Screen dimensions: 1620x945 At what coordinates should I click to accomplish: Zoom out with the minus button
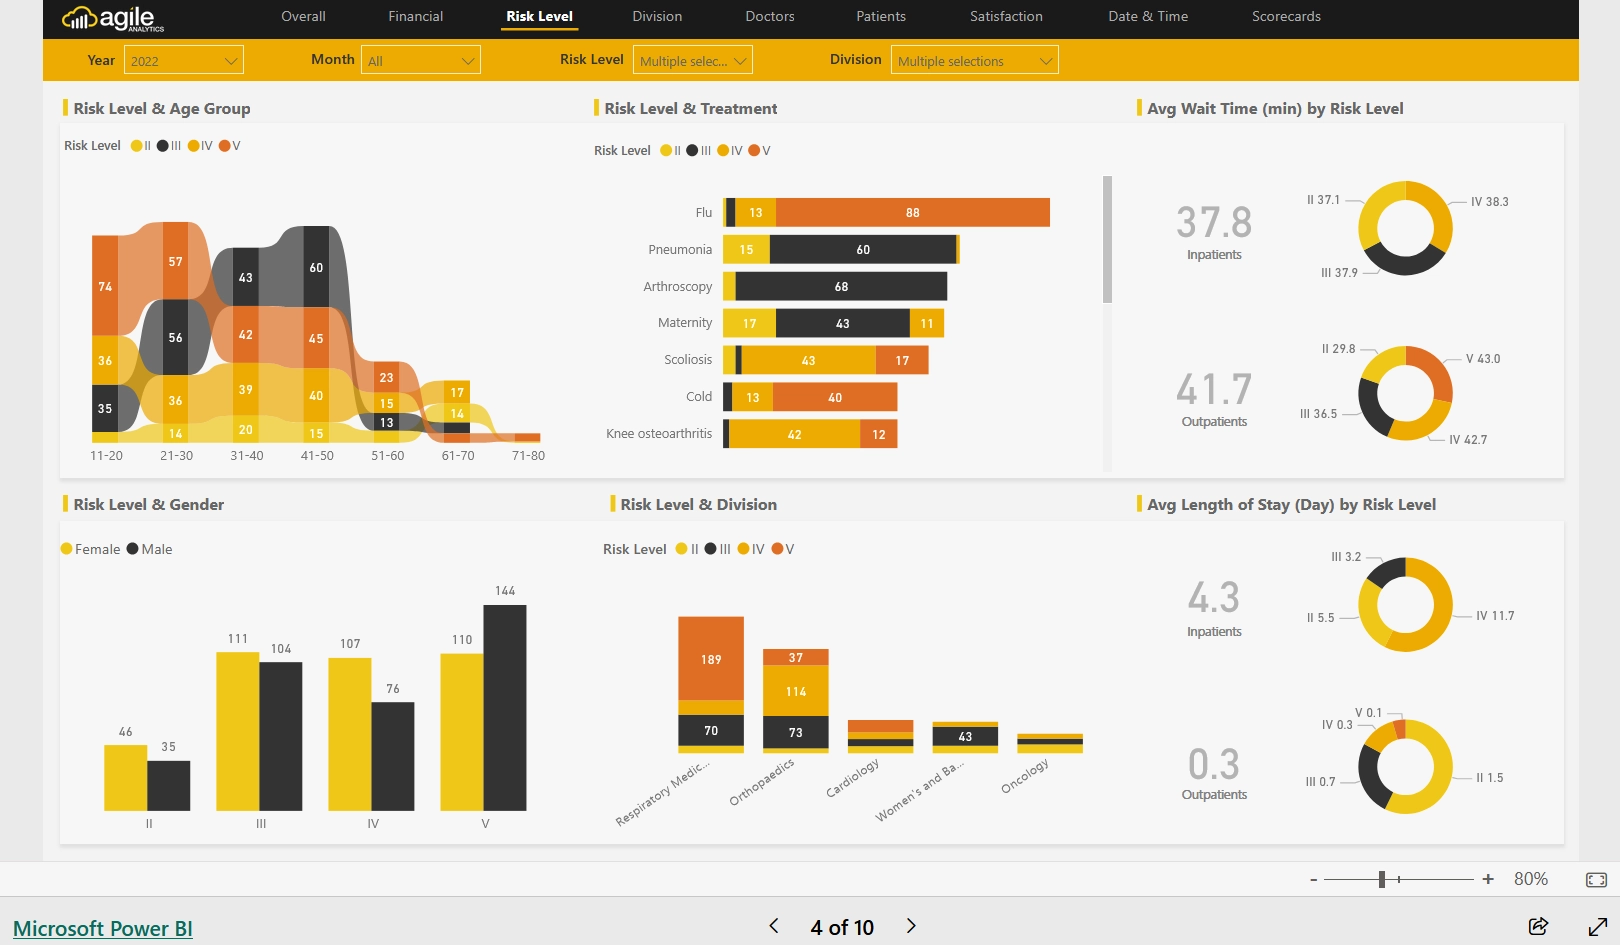(x=1313, y=880)
